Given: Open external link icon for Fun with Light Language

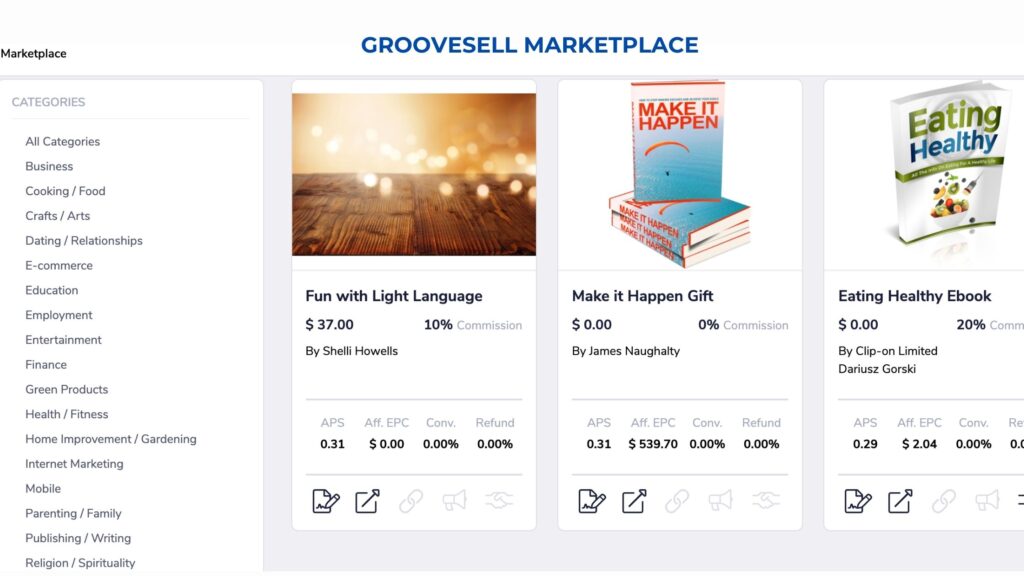Looking at the screenshot, I should point(368,501).
